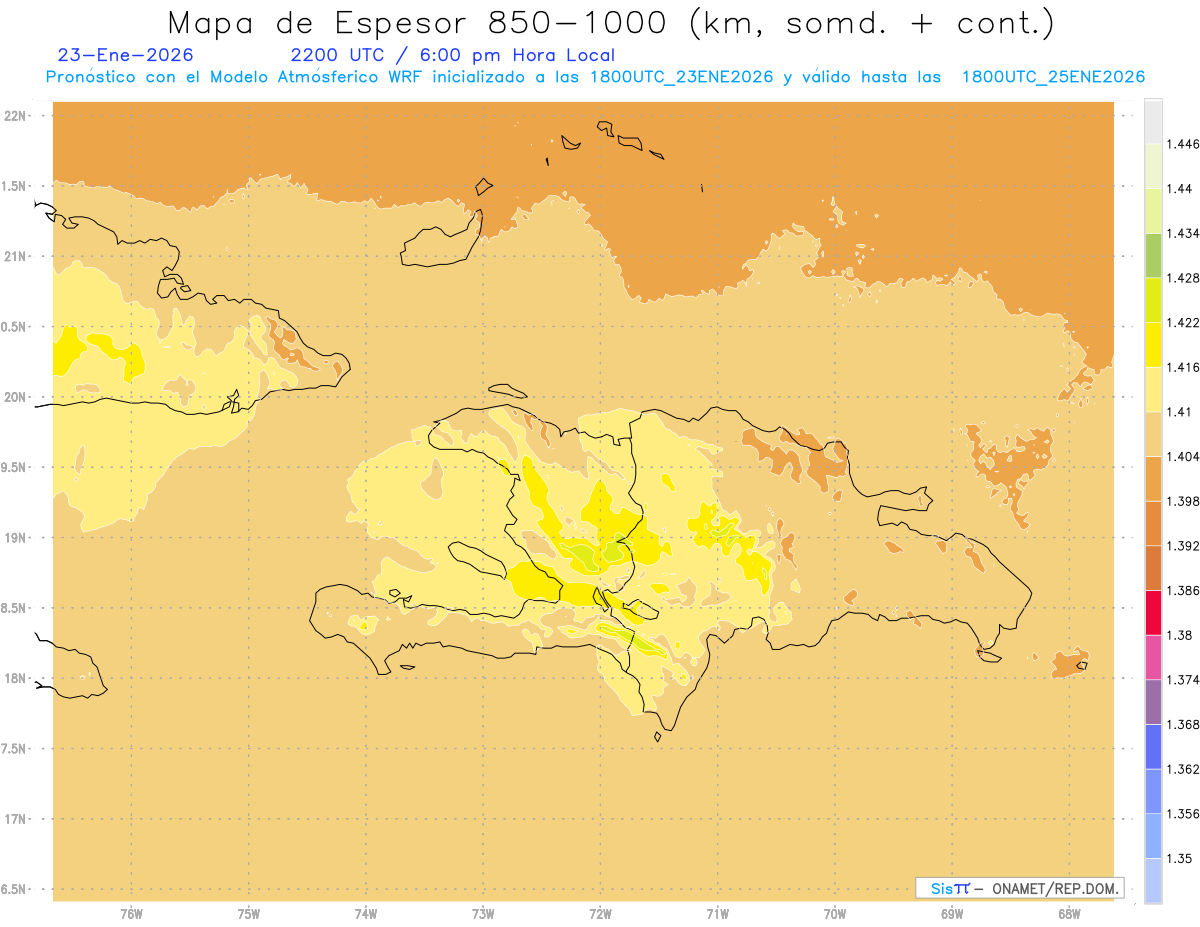The image size is (1200, 927).
Task: Click the legend value '1.368'
Action: pyautogui.click(x=1184, y=724)
